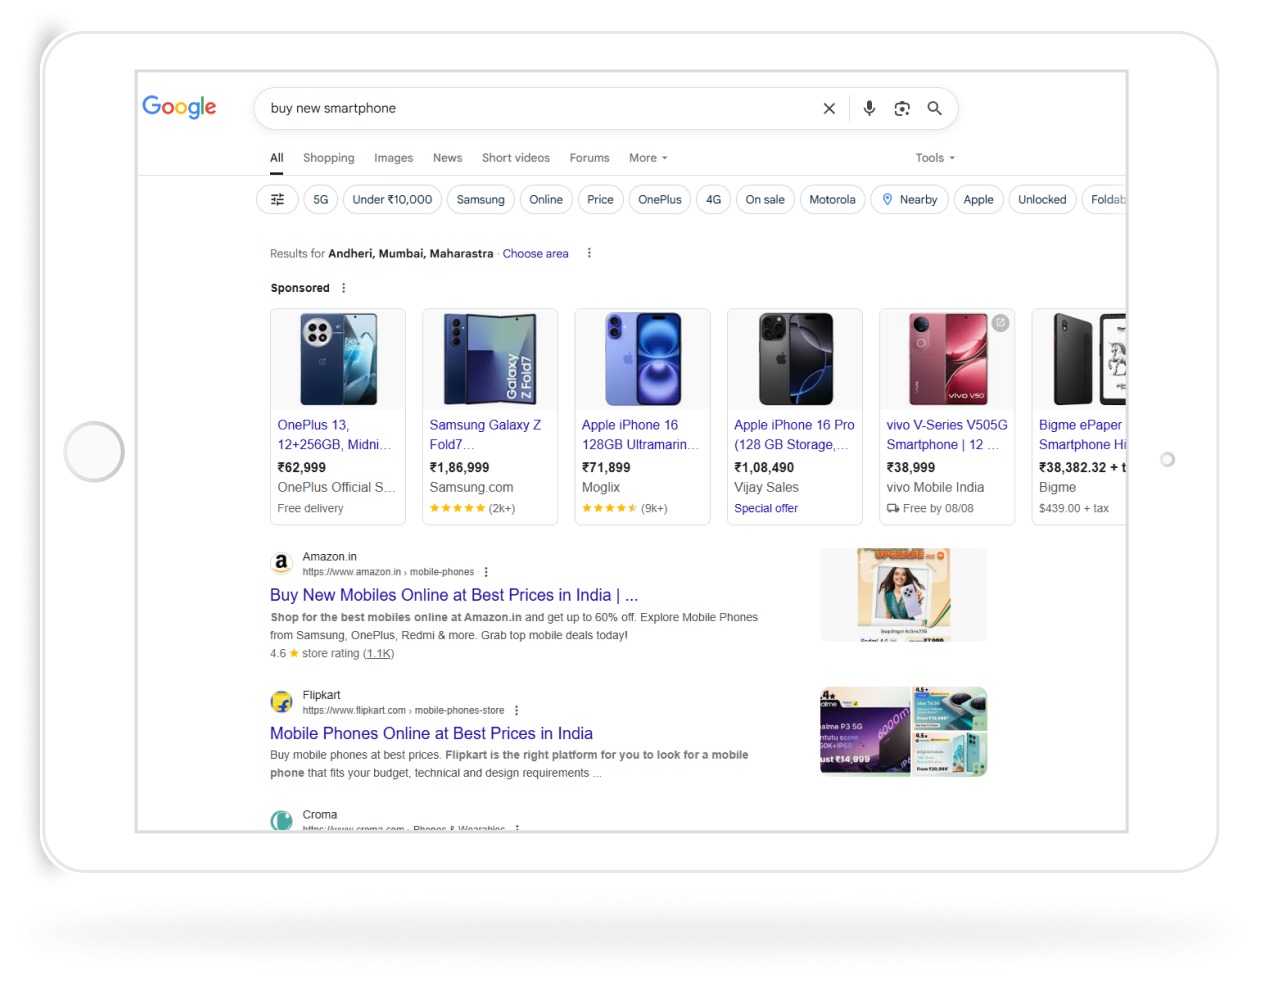
Task: Open three-dot menu for Amazon.in result
Action: (486, 572)
